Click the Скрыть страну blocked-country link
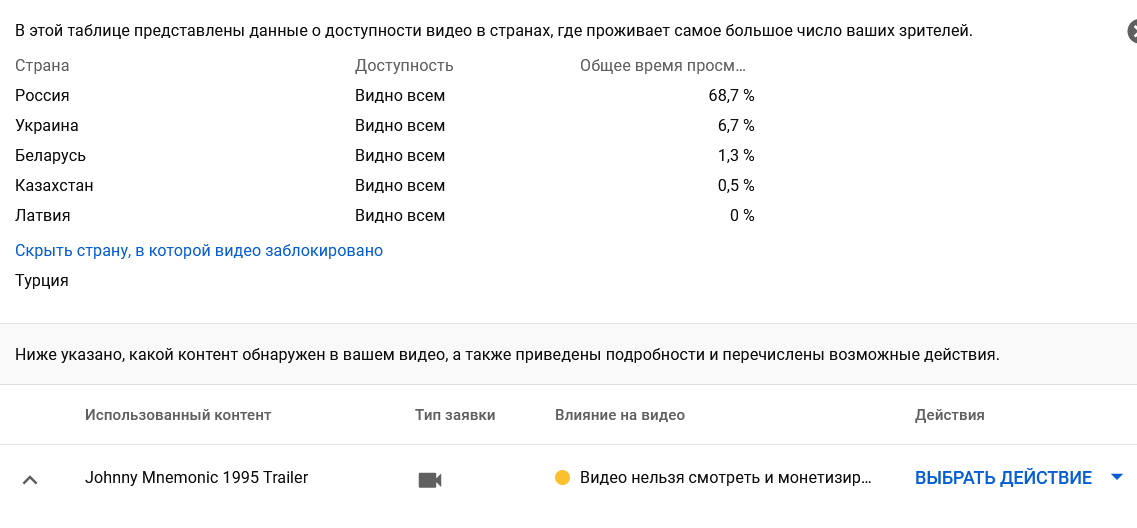The image size is (1137, 528). click(199, 250)
